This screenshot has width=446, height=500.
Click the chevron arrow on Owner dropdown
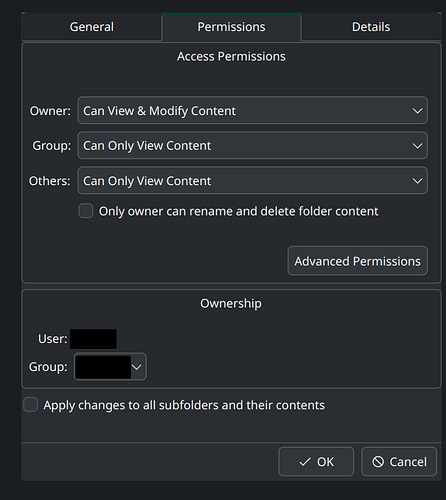[x=417, y=111]
